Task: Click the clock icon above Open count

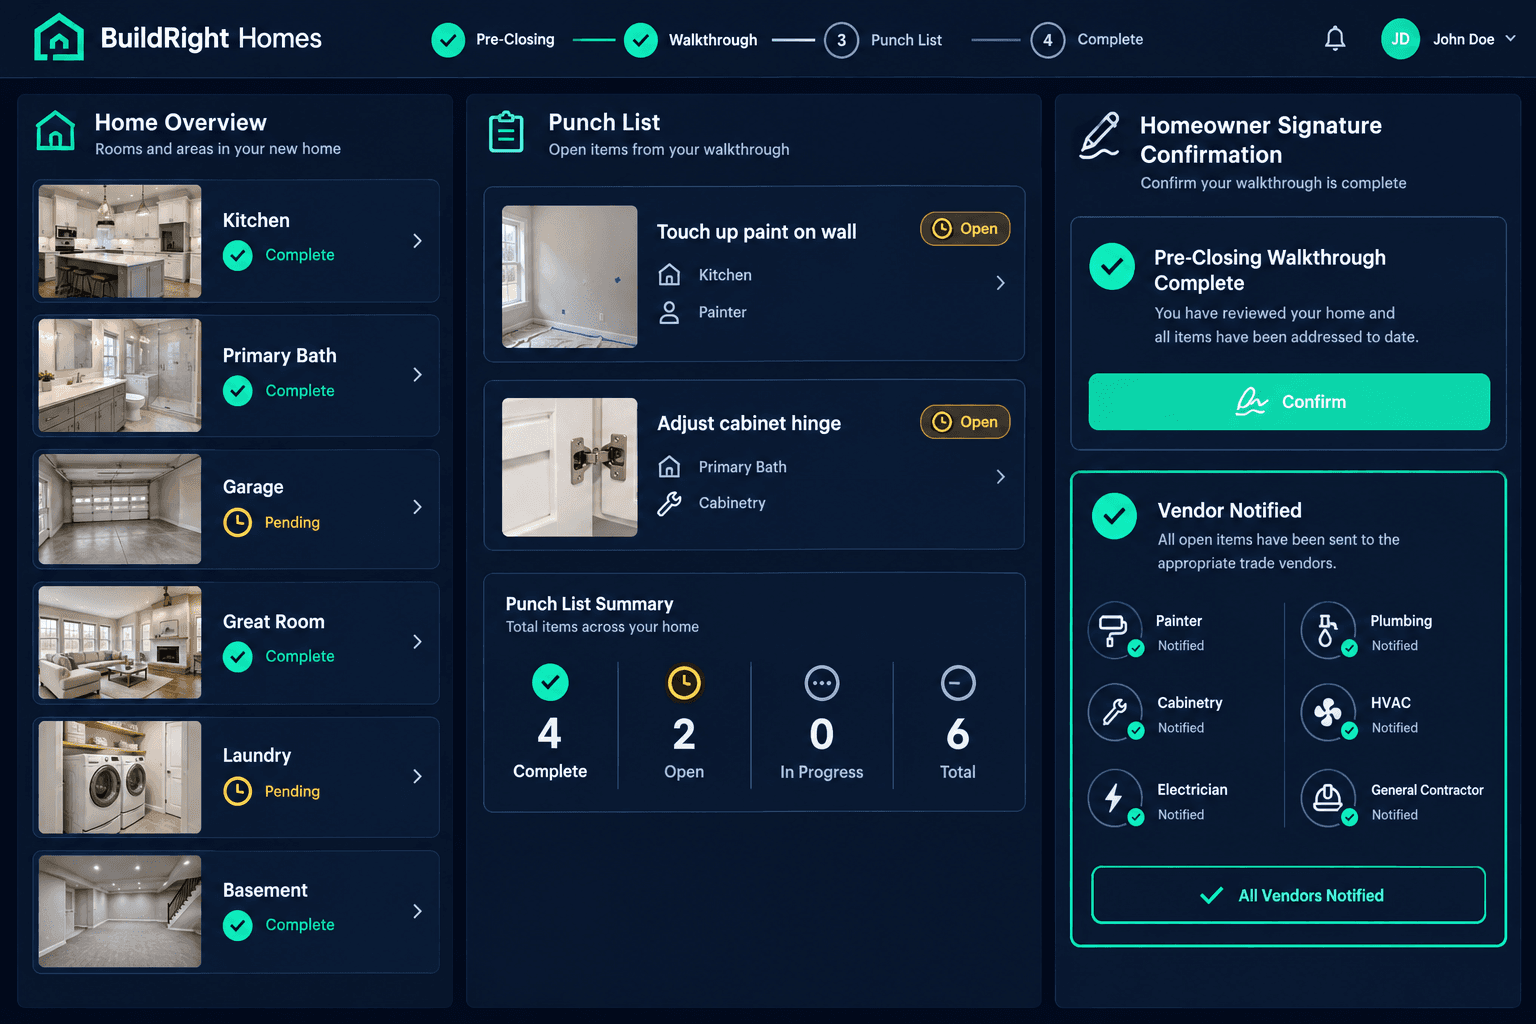Action: pos(684,683)
